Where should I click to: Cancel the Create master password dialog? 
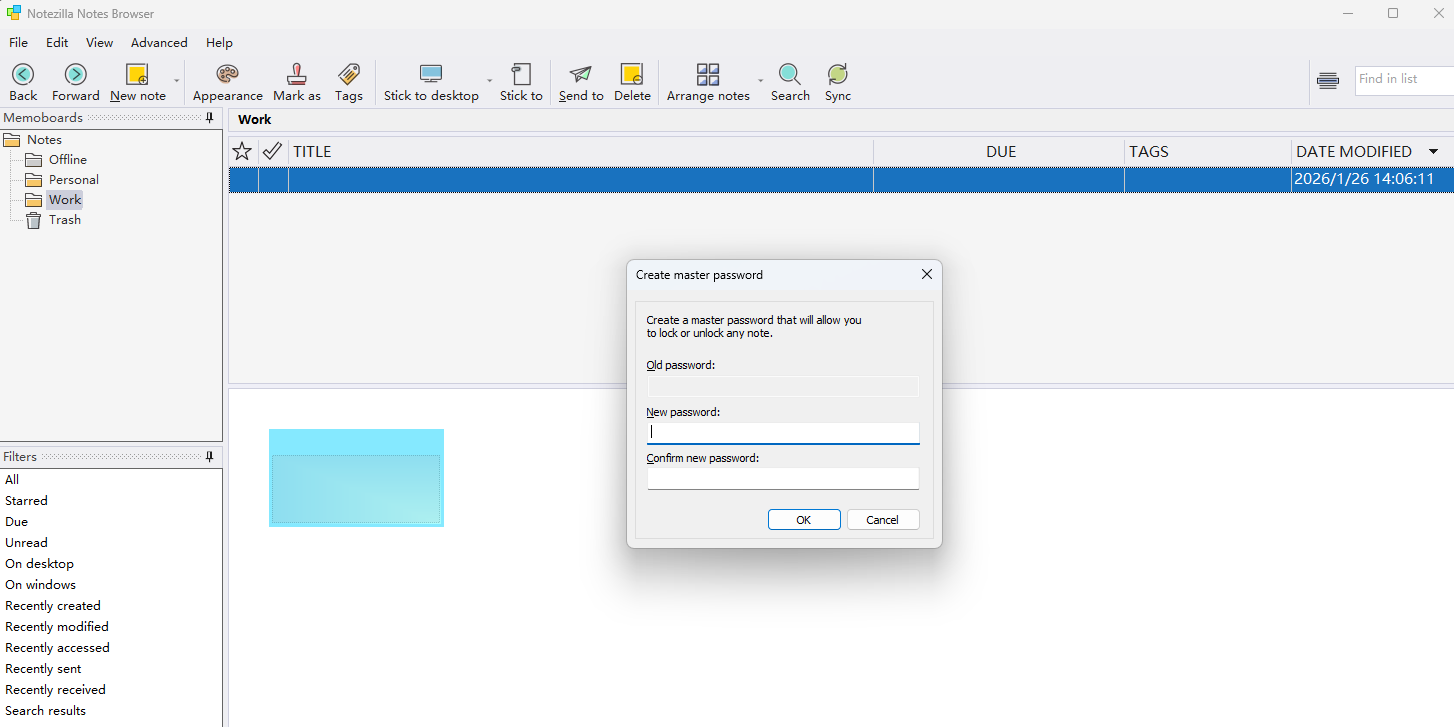coord(882,520)
